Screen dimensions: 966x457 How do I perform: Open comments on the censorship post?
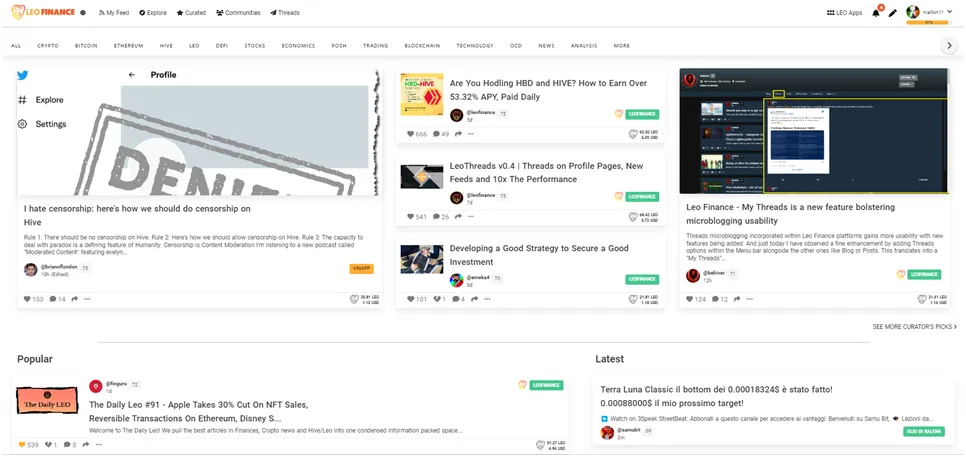pyautogui.click(x=58, y=299)
